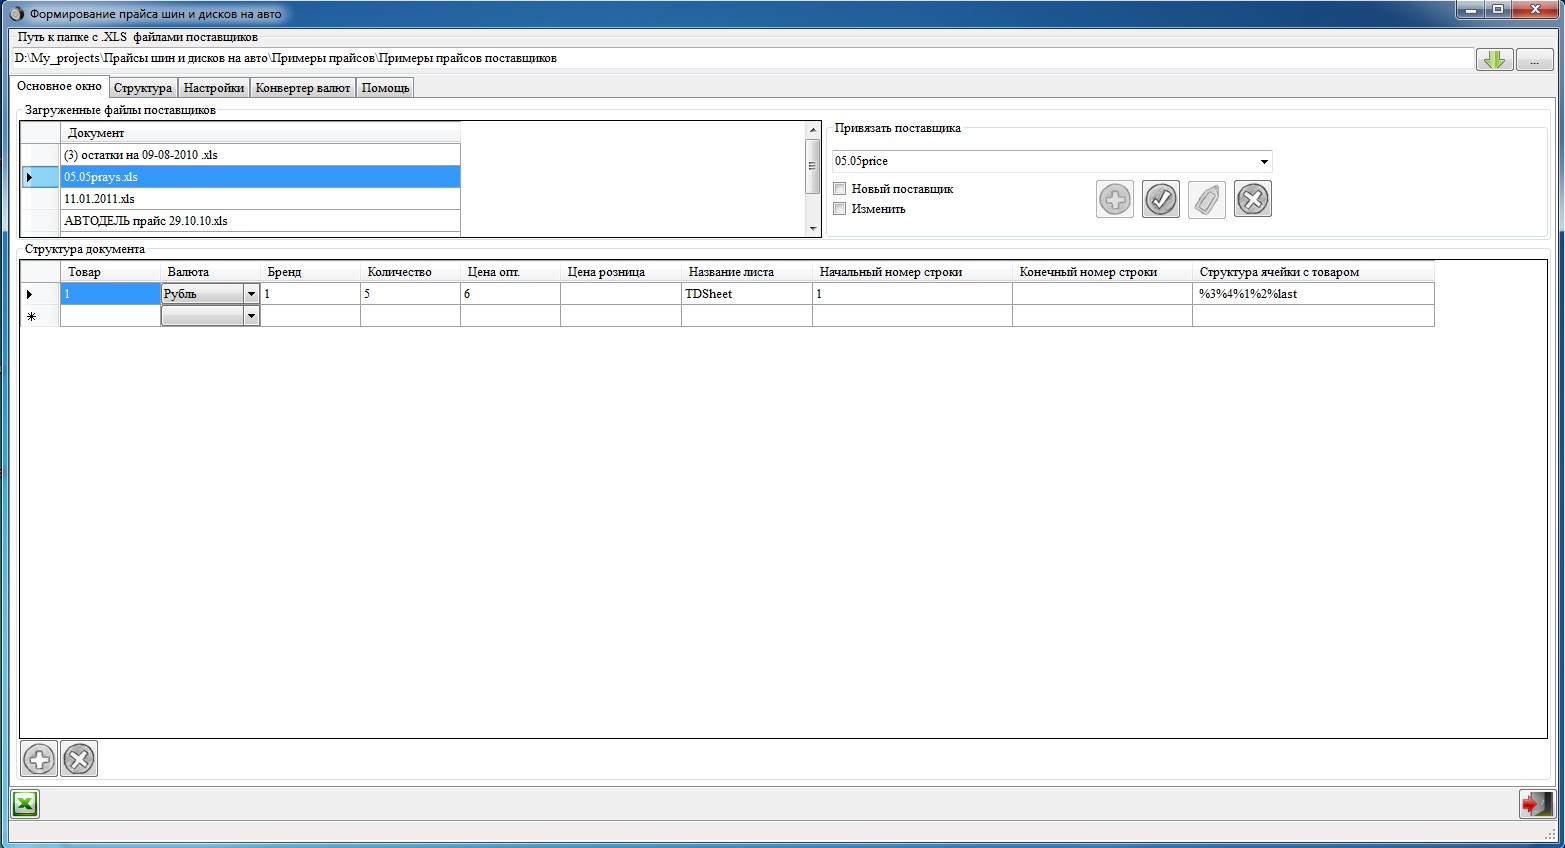
Task: Click the empty "Товар" cell in the new row
Action: point(110,316)
